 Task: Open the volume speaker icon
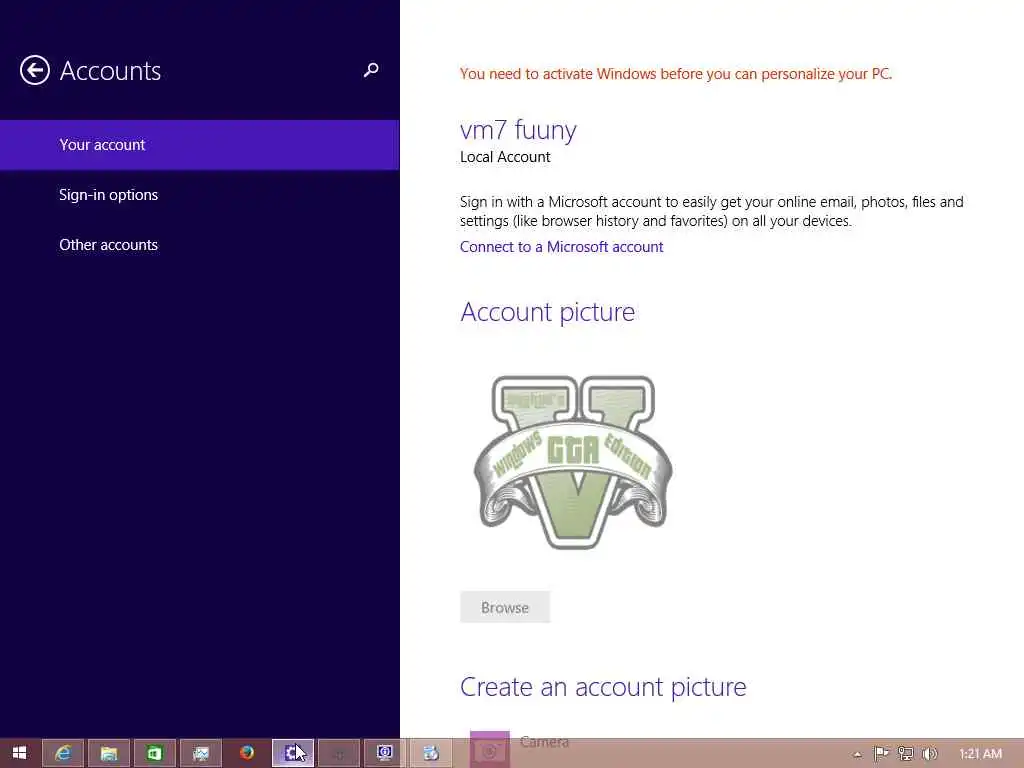tap(929, 754)
